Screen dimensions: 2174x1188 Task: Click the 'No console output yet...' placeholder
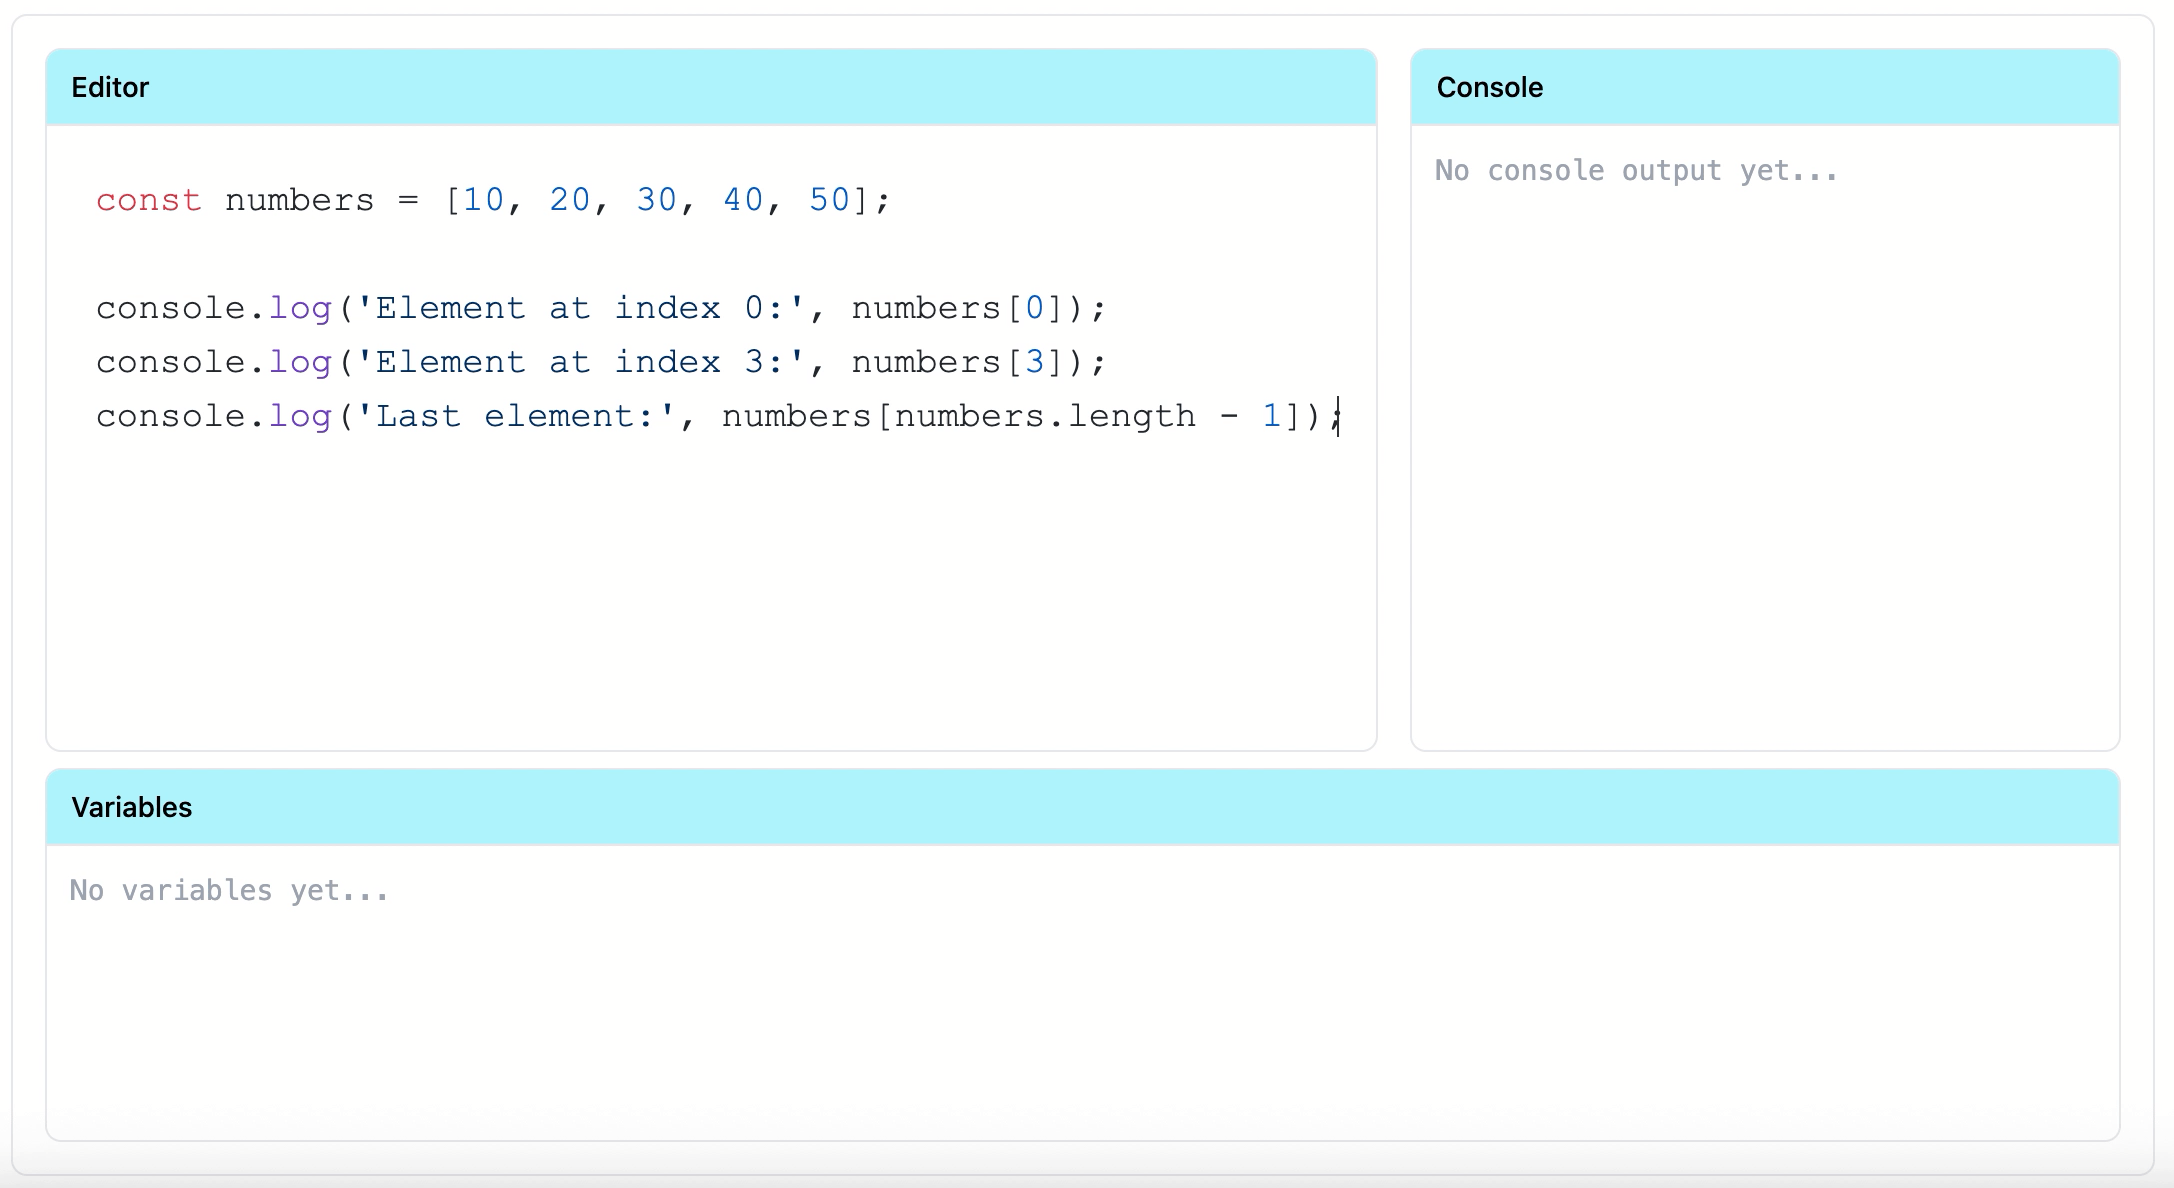[1636, 171]
